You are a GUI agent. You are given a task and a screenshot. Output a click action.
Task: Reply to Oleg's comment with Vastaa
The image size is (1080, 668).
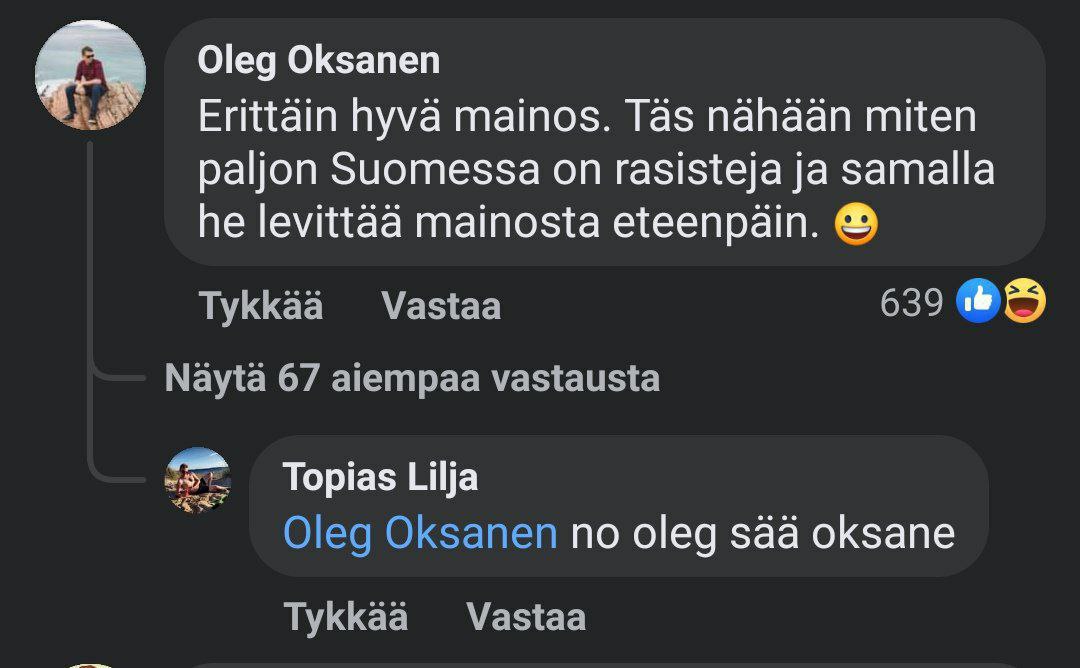pyautogui.click(x=441, y=306)
